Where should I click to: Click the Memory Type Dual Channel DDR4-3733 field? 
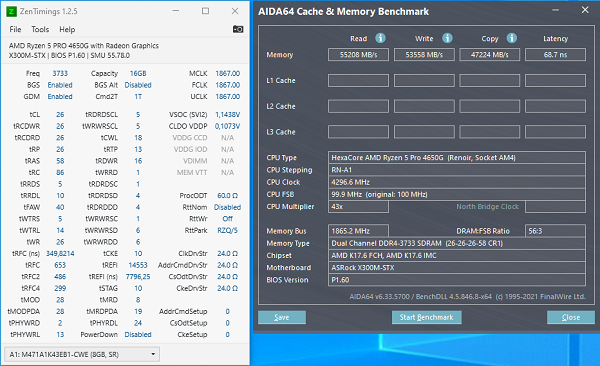pos(457,243)
